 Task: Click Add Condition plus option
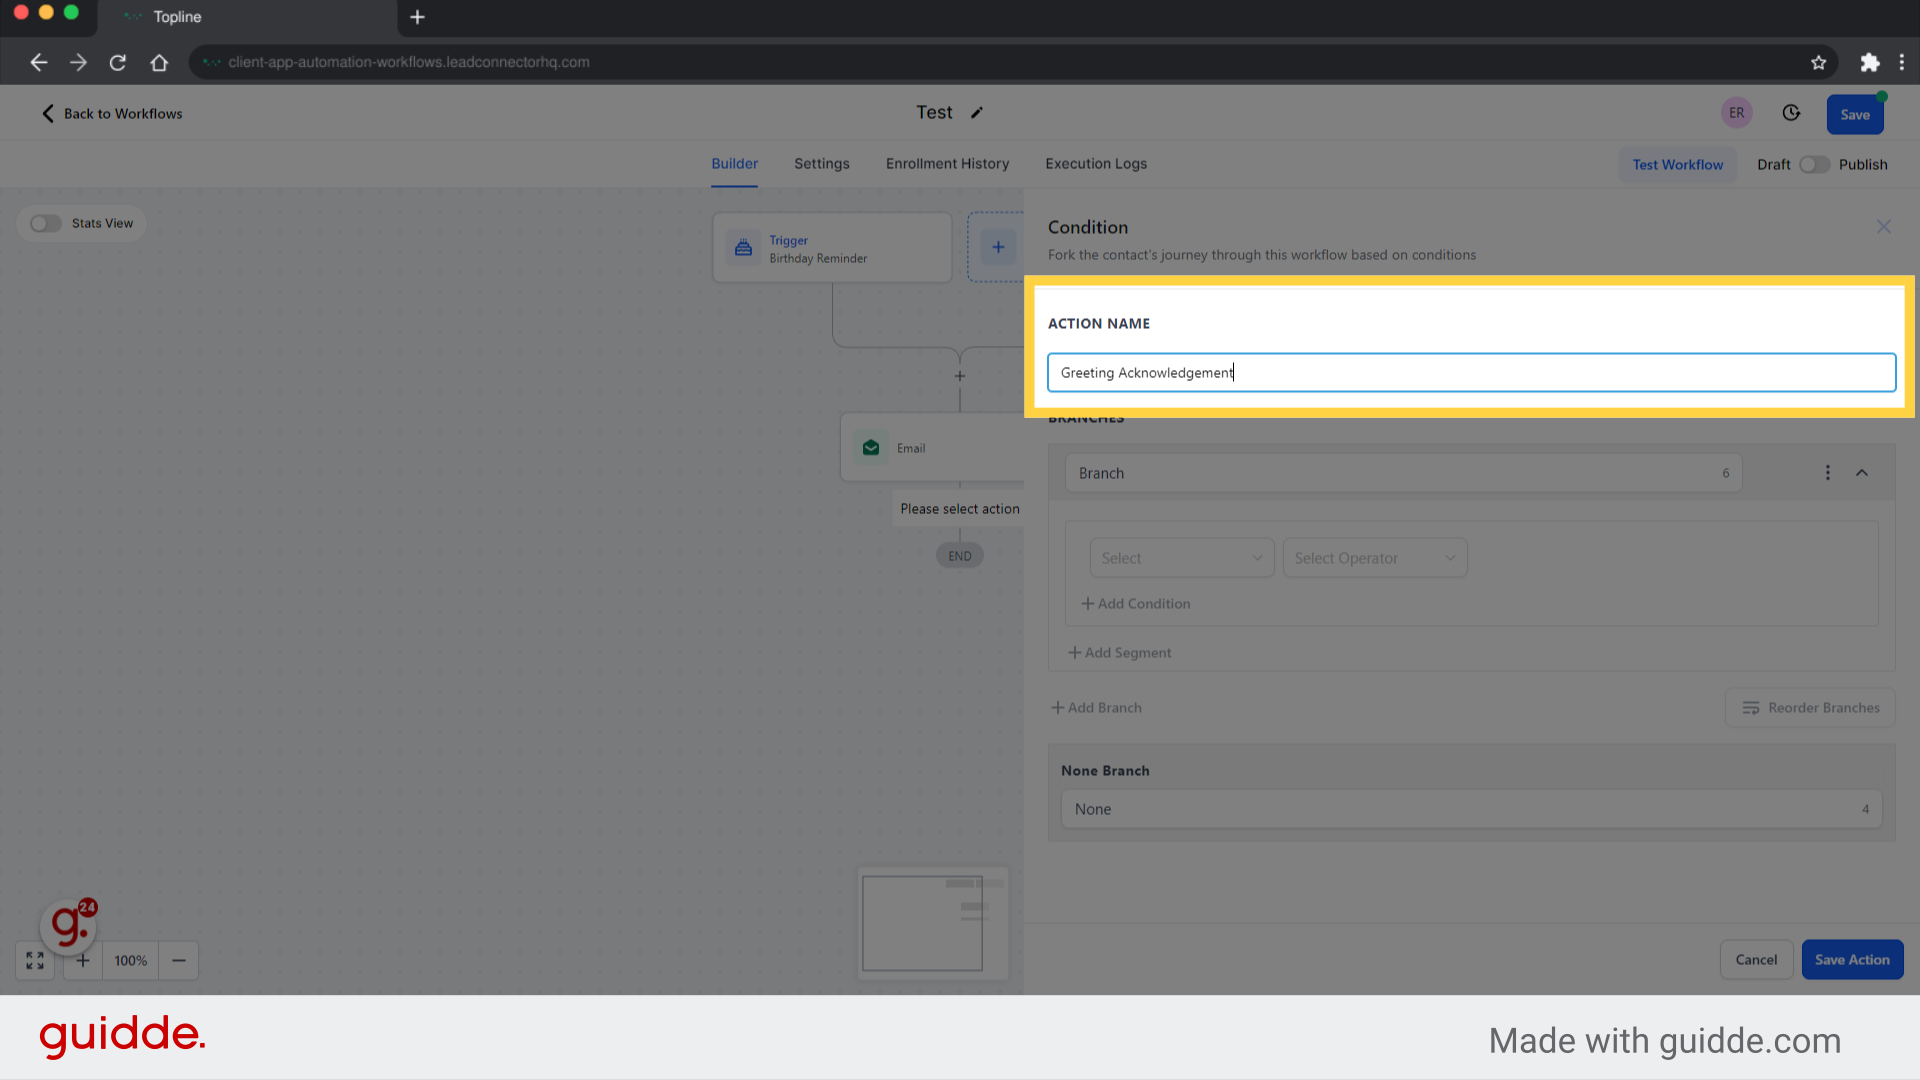1134,603
